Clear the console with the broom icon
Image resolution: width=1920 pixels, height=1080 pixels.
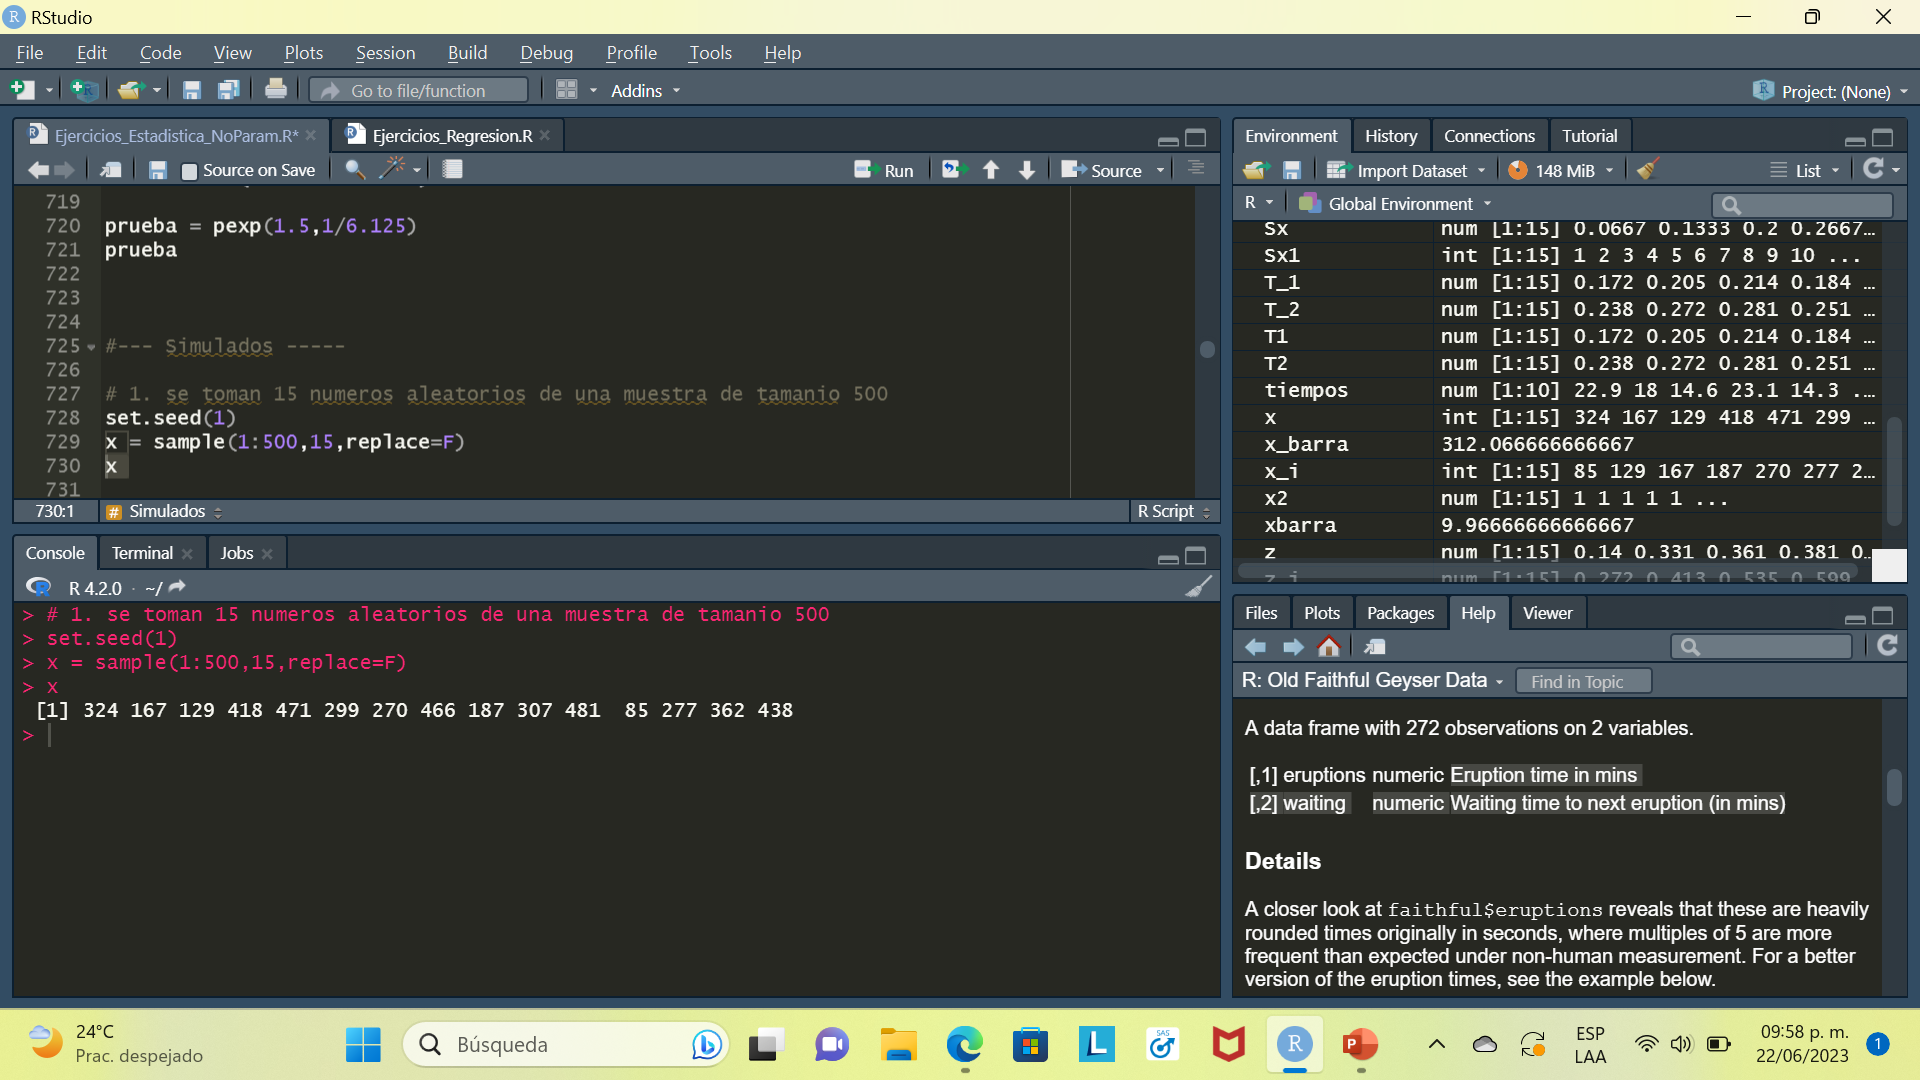pyautogui.click(x=1198, y=587)
